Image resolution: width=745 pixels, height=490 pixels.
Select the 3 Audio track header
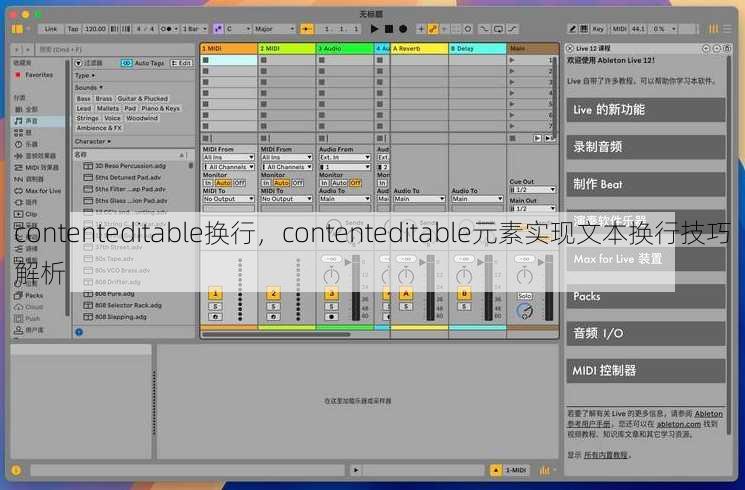click(345, 48)
